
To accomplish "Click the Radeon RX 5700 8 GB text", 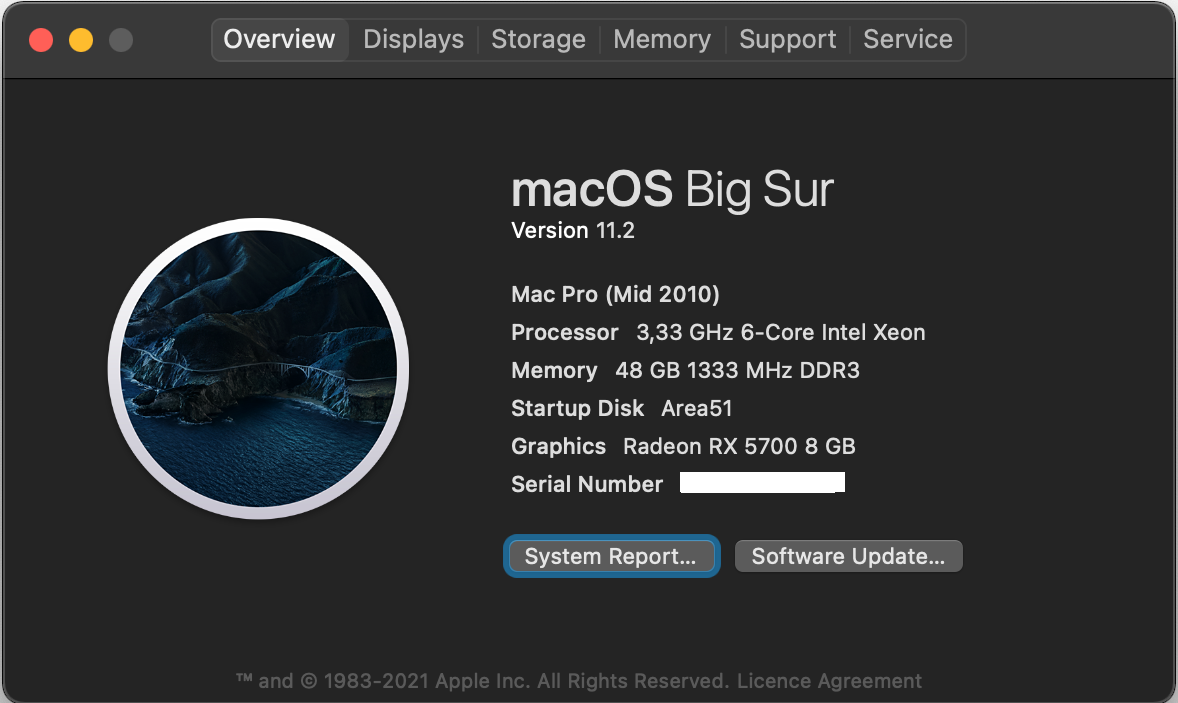I will [x=739, y=447].
